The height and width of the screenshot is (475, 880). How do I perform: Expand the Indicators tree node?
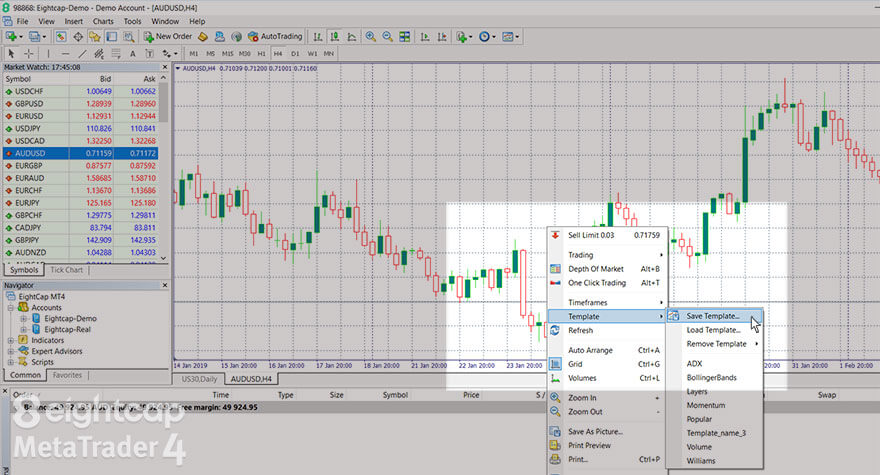coord(11,340)
